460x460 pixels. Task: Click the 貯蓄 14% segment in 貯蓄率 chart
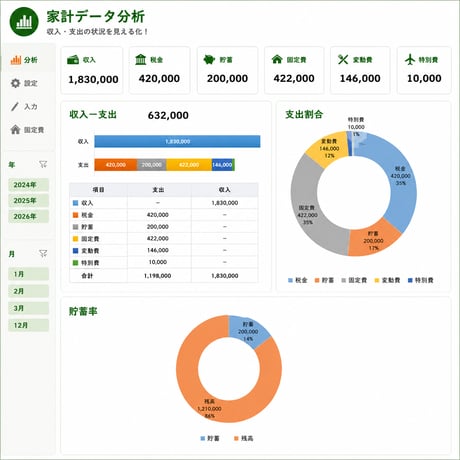click(248, 331)
